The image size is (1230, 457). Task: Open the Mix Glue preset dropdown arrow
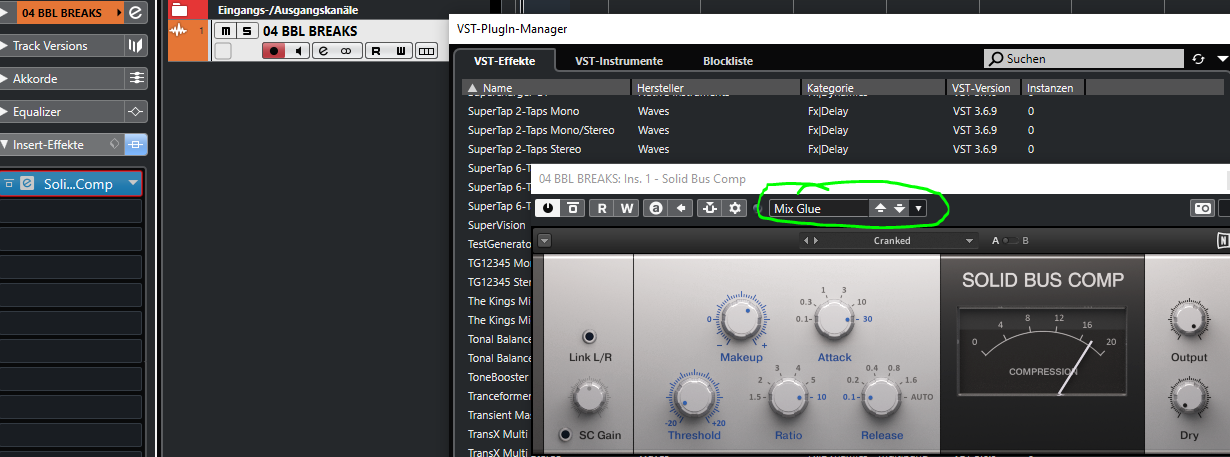pyautogui.click(x=918, y=208)
